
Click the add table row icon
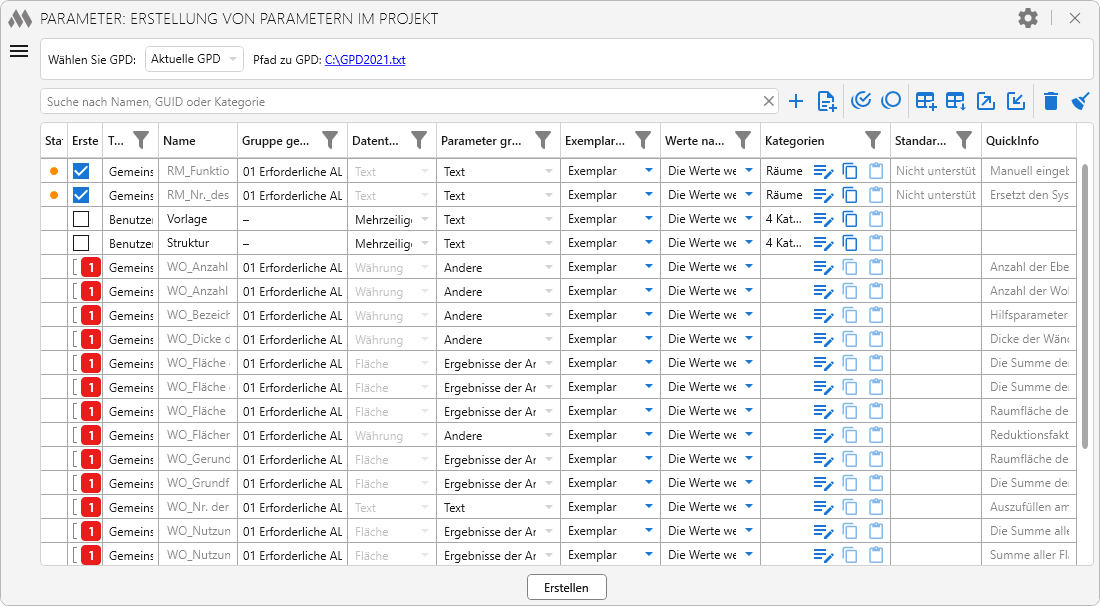coord(926,101)
